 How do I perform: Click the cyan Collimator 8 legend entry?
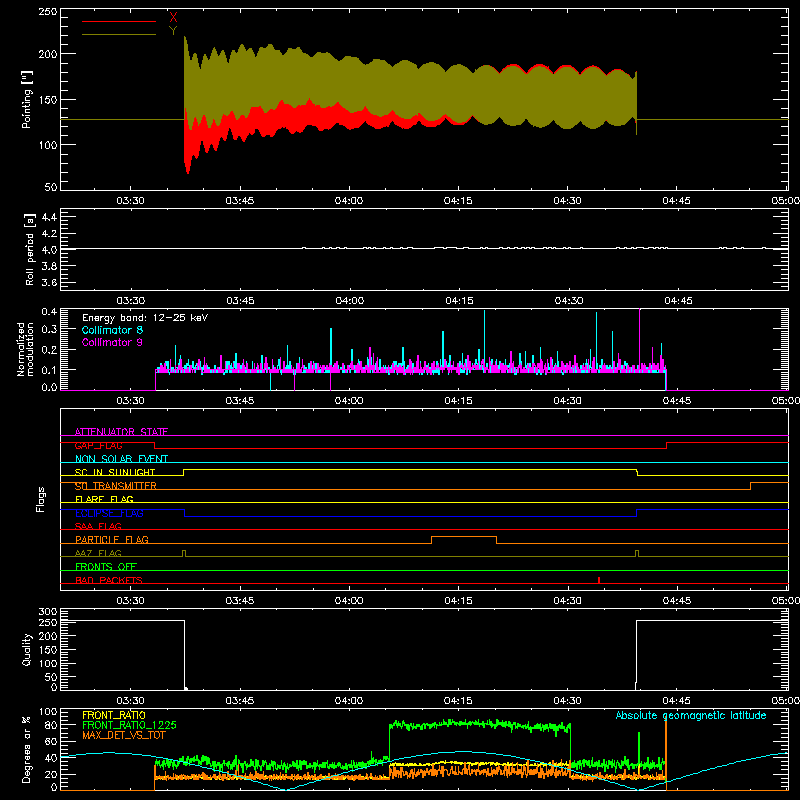(x=112, y=330)
